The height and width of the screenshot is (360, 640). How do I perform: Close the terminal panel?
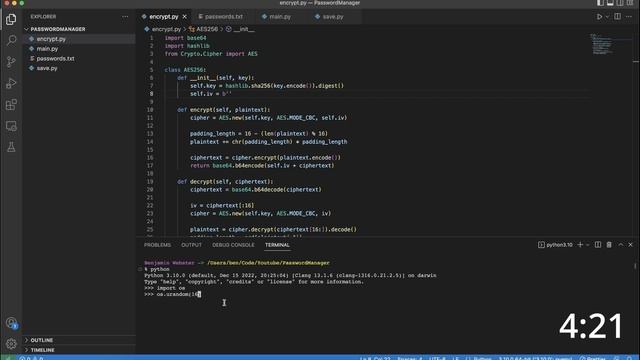click(631, 244)
